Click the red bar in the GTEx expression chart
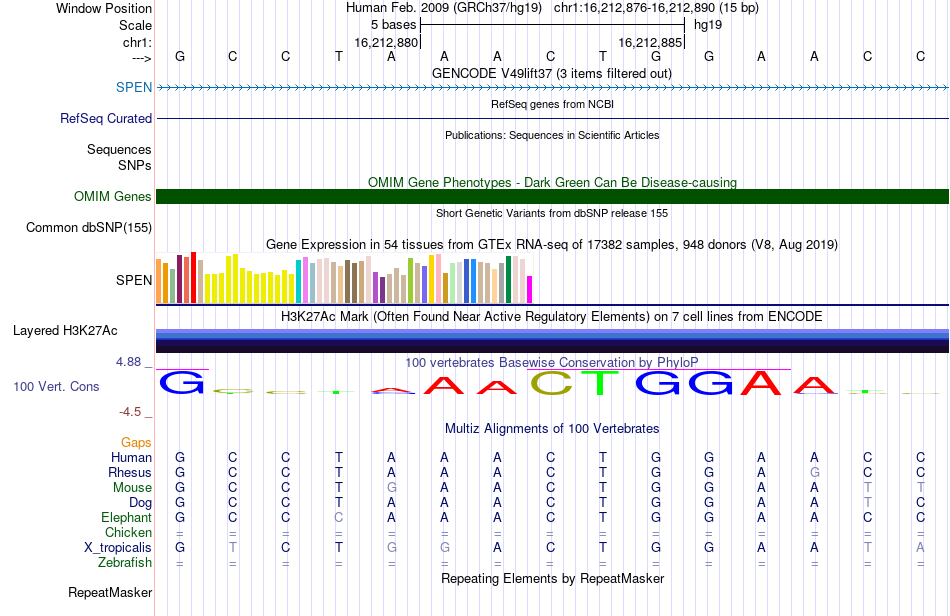Screen dimensions: 950x616 193,277
